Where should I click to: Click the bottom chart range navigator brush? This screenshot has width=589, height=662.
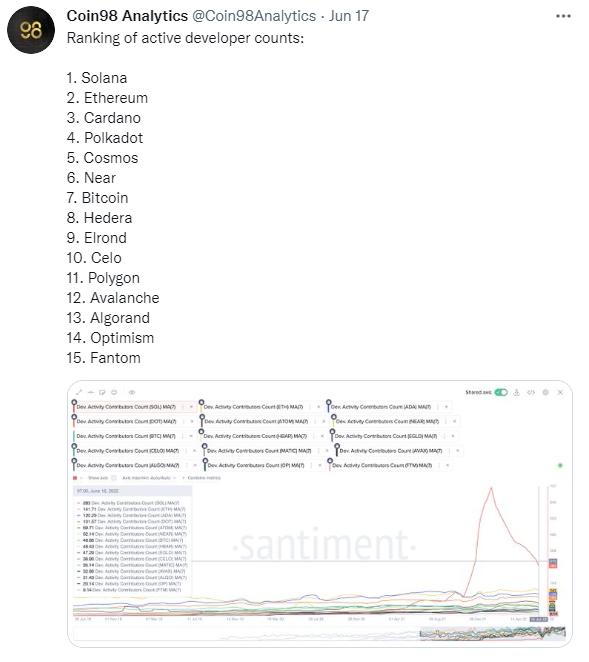click(x=492, y=633)
